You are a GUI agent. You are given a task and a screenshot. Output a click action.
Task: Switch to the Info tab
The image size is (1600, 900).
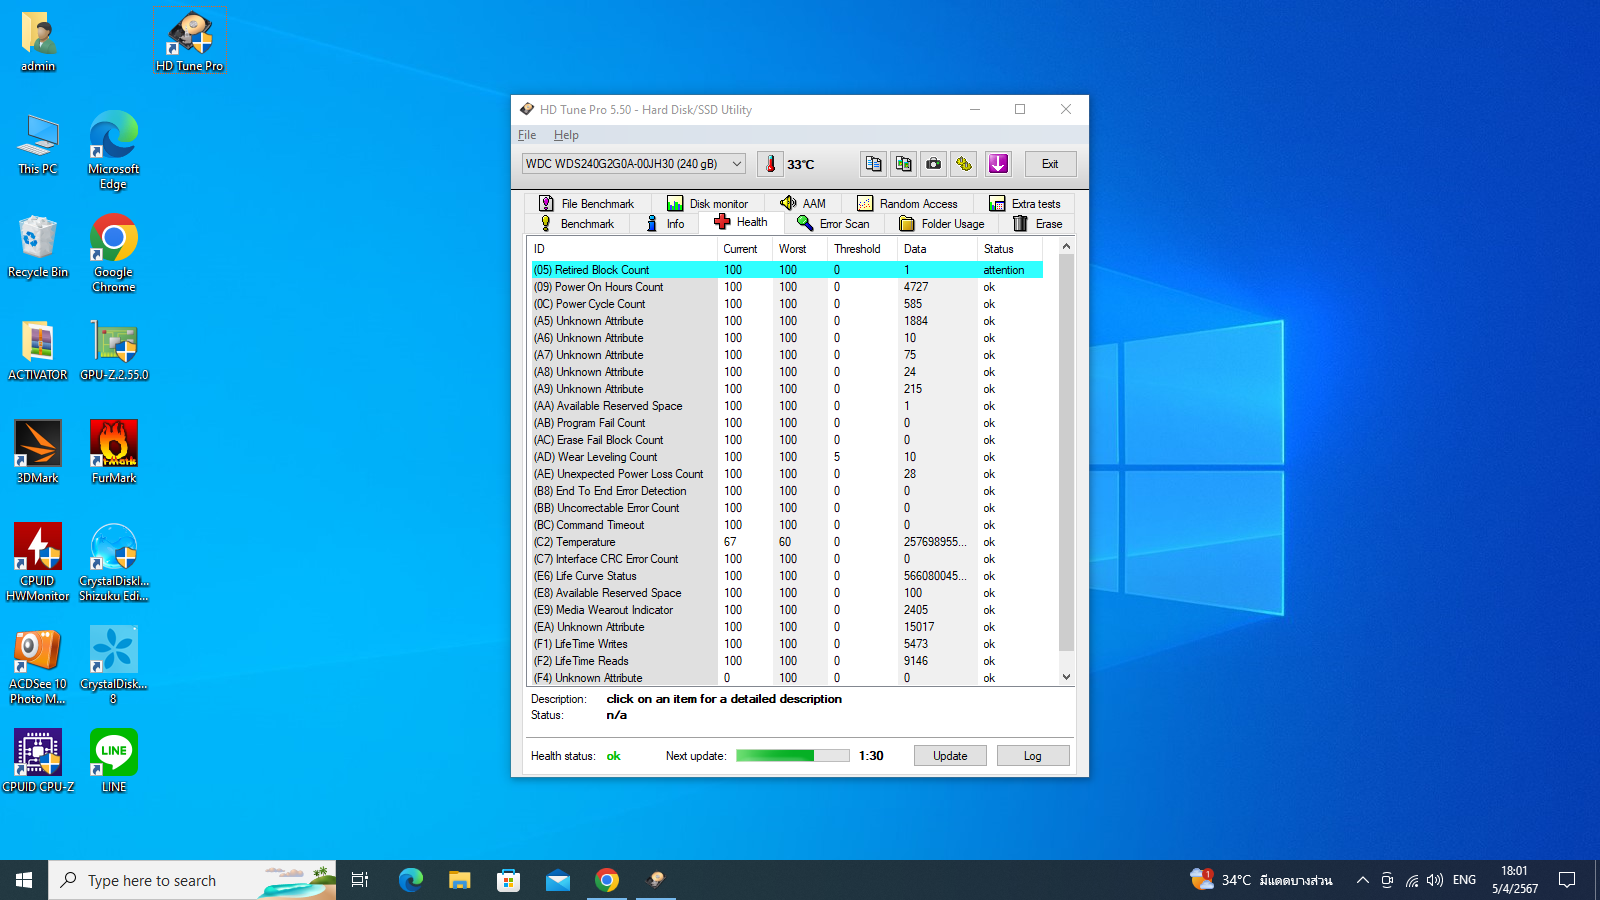tap(666, 224)
